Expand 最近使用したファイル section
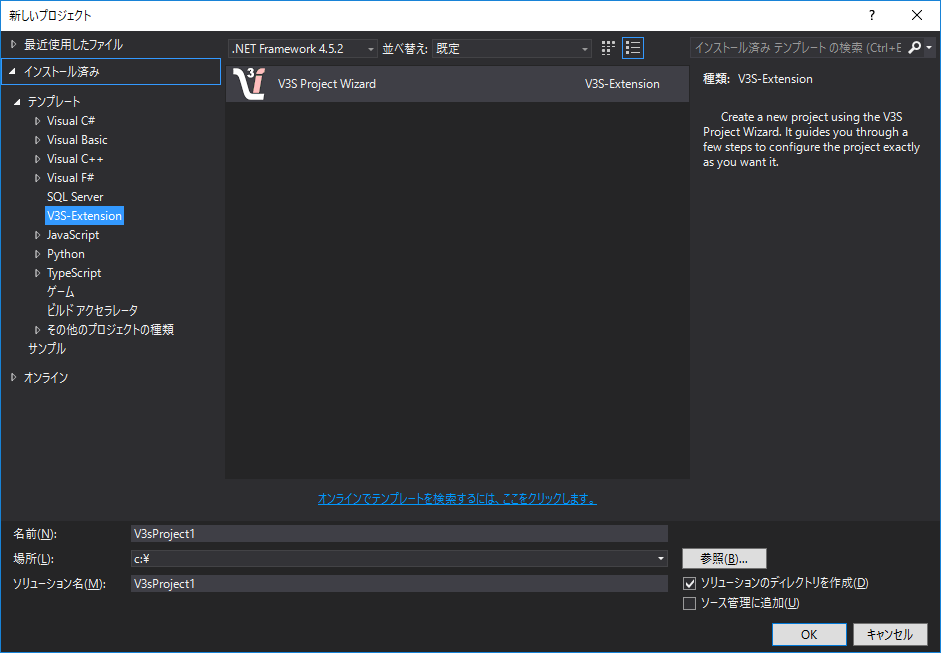 (x=14, y=44)
